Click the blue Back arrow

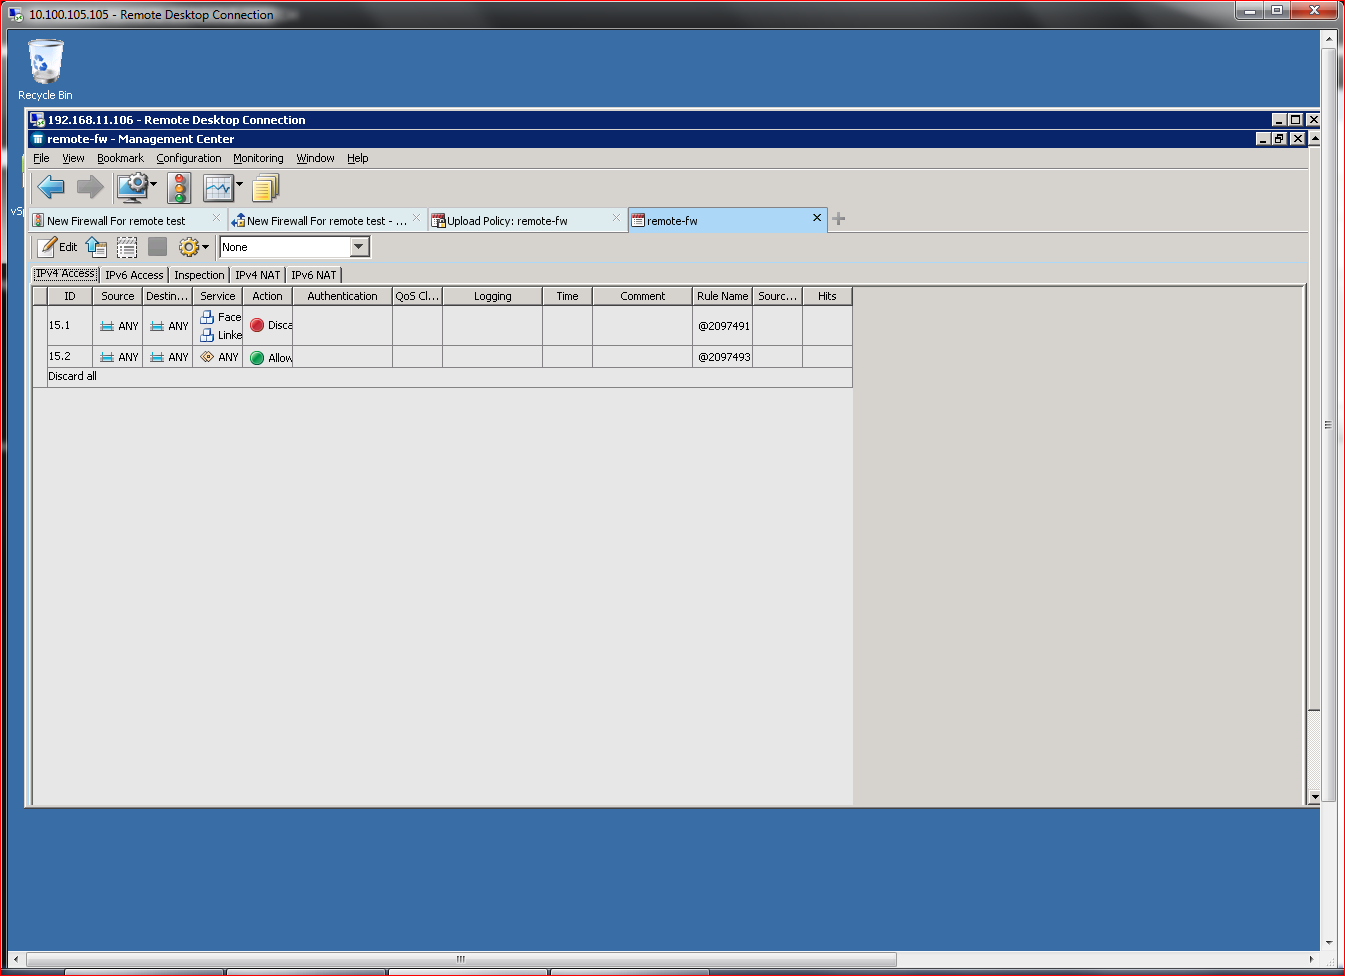50,187
